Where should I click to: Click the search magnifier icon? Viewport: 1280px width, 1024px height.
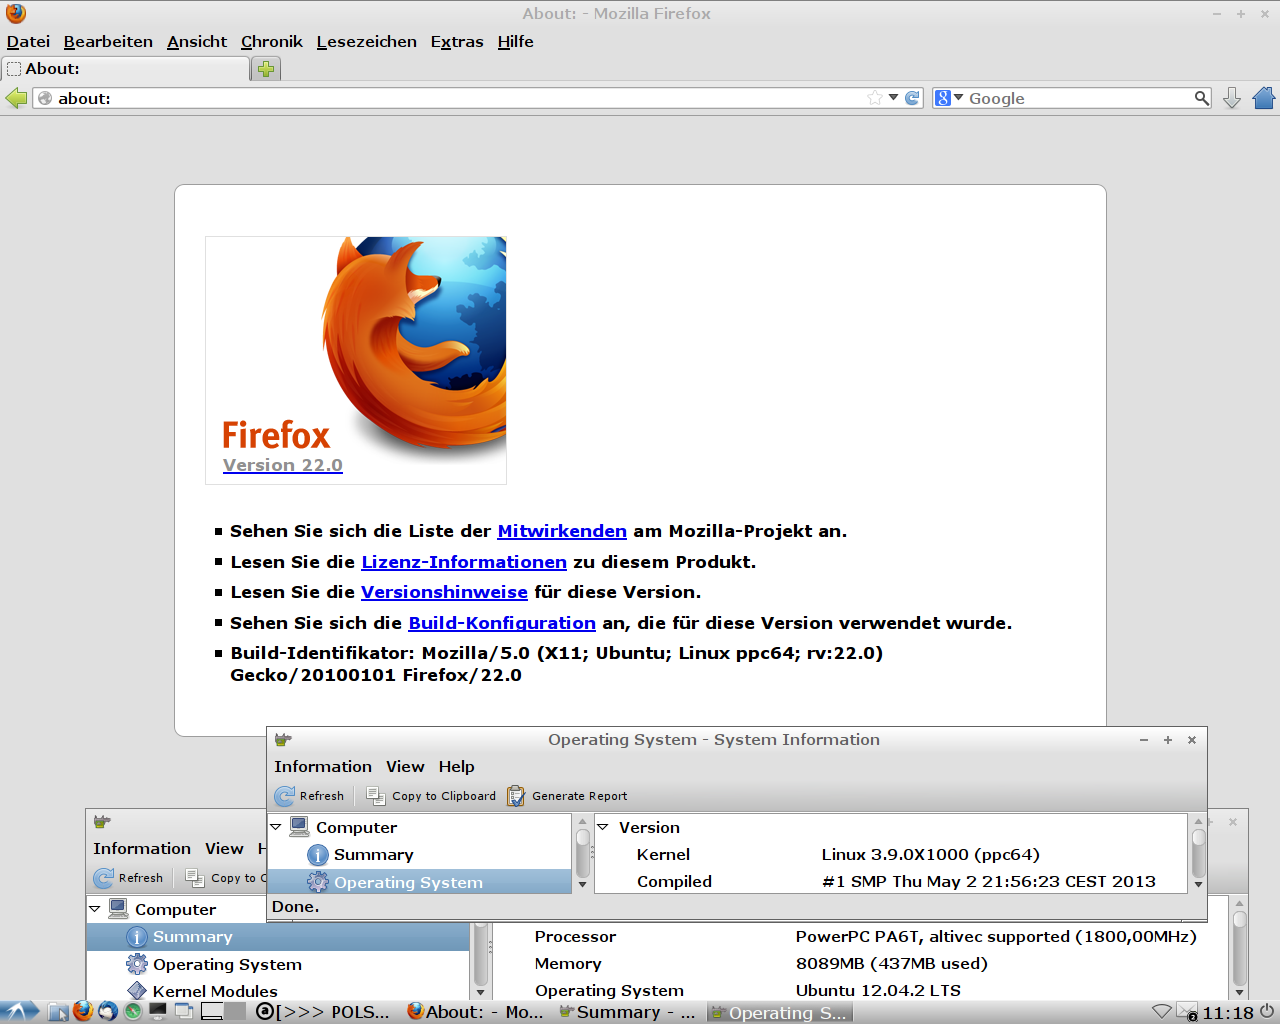1201,98
